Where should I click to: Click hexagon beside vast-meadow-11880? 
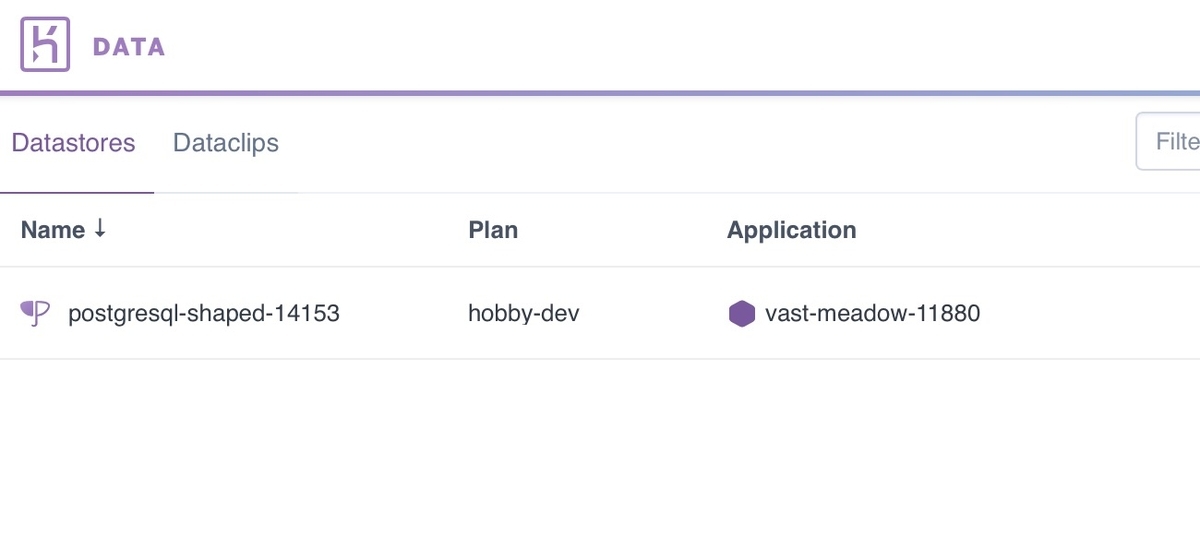(741, 314)
